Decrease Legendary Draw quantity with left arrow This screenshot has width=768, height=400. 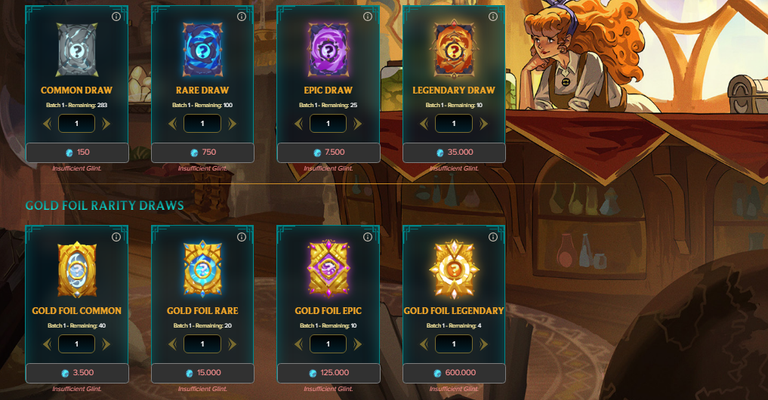(424, 124)
